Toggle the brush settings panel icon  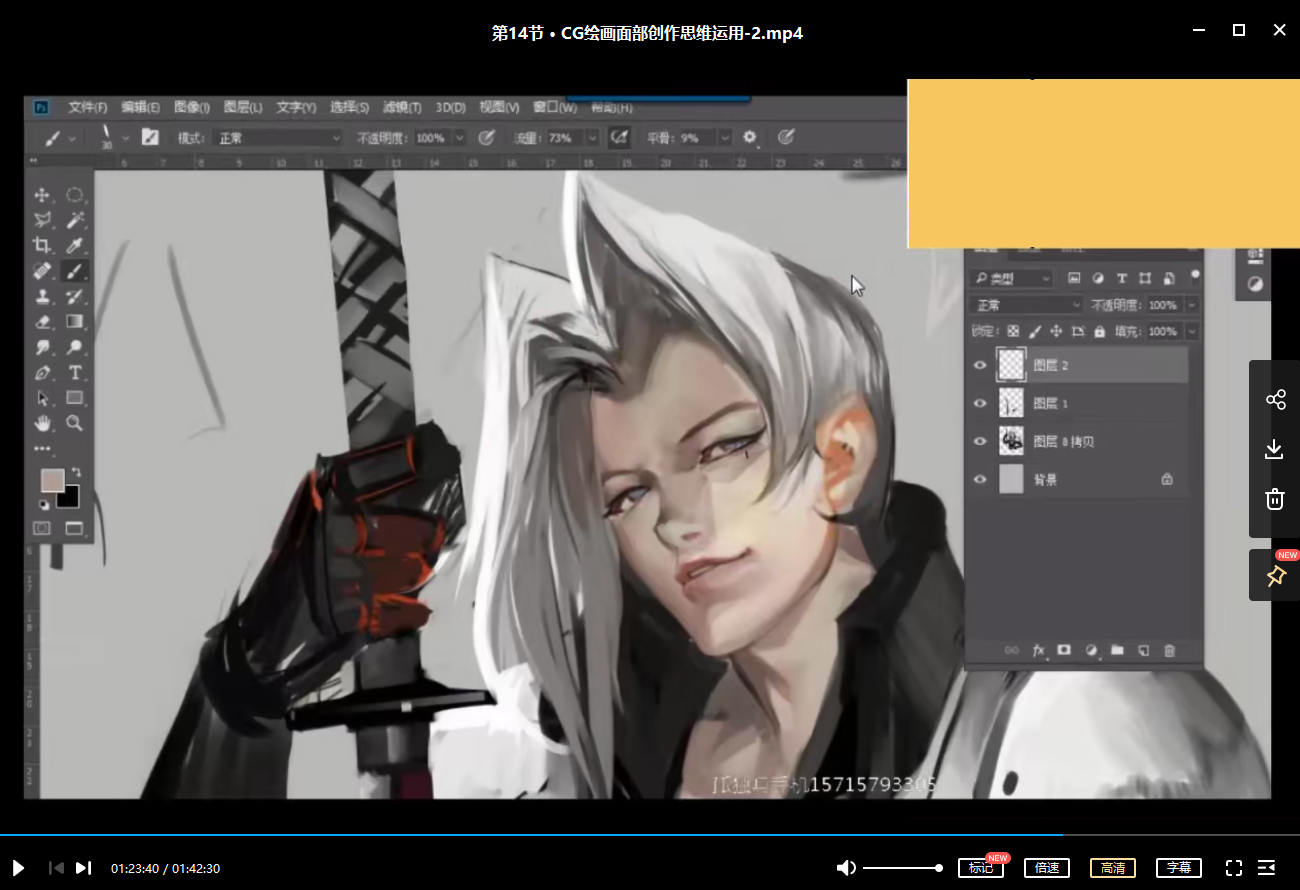[x=149, y=137]
